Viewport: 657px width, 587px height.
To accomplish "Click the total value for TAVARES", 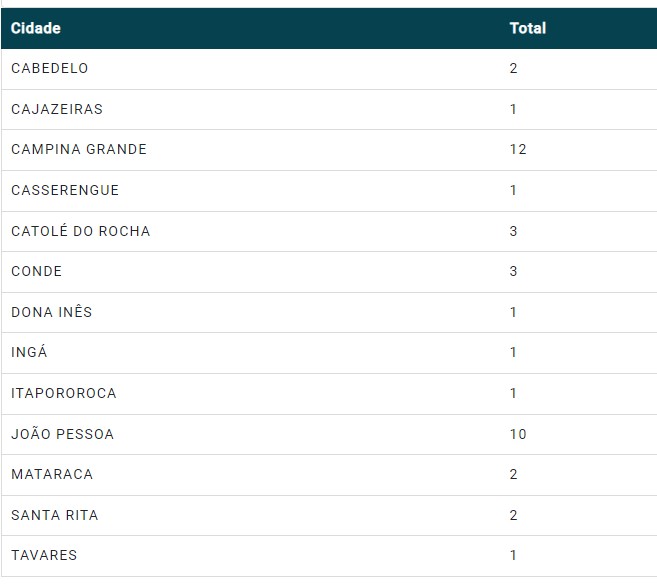I will (514, 555).
